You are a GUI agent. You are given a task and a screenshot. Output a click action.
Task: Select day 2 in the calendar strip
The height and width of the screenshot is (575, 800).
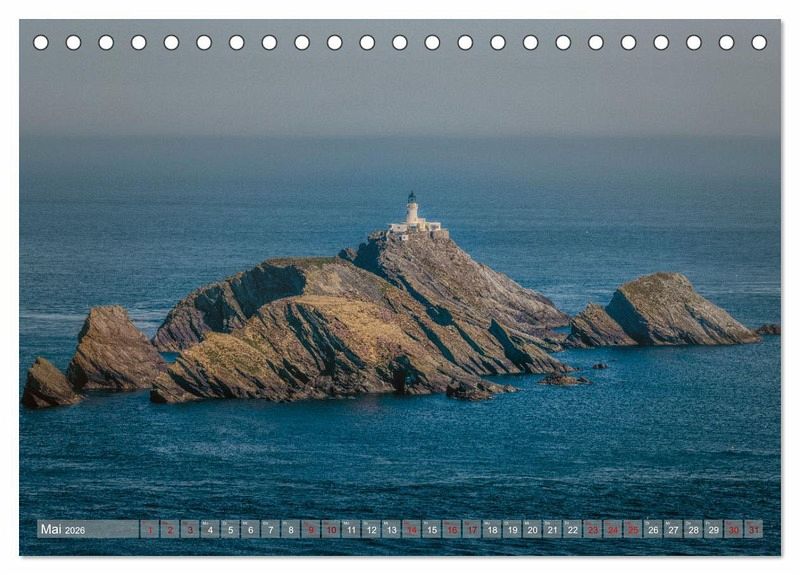170,529
